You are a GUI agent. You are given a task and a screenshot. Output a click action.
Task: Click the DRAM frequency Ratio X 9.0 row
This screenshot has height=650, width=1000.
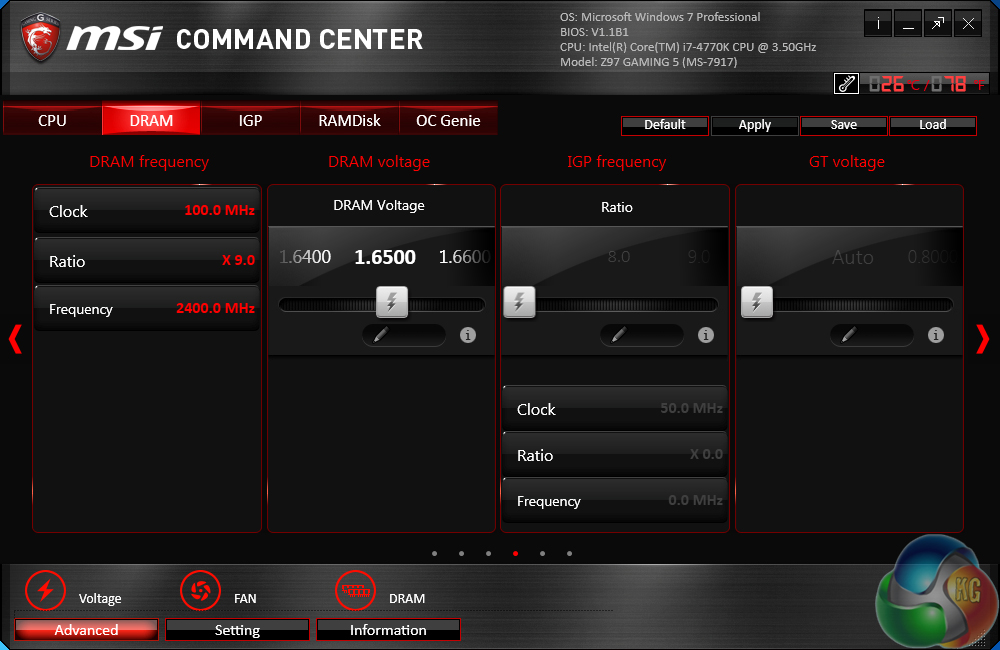tap(147, 261)
